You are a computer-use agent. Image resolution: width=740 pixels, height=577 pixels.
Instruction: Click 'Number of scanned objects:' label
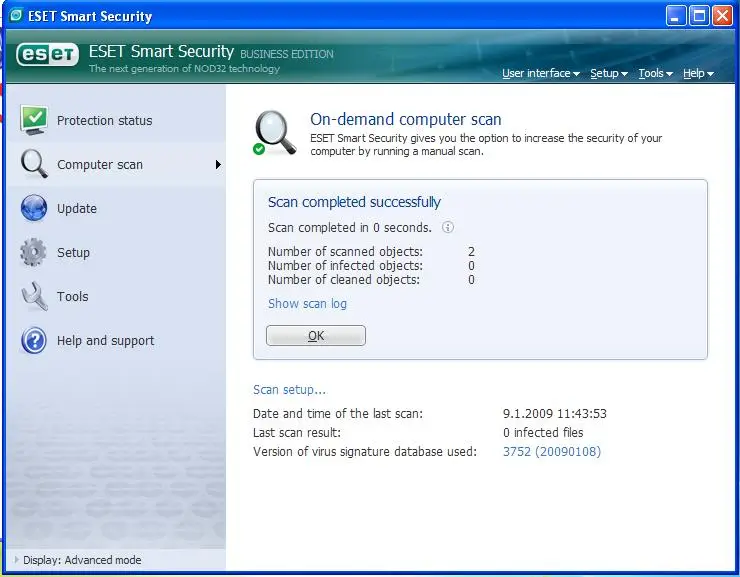pos(345,251)
